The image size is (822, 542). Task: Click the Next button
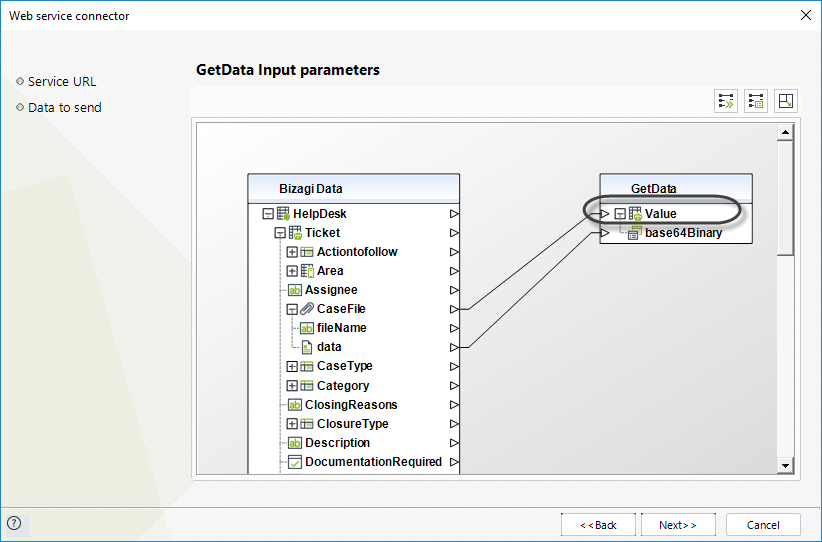coord(678,525)
